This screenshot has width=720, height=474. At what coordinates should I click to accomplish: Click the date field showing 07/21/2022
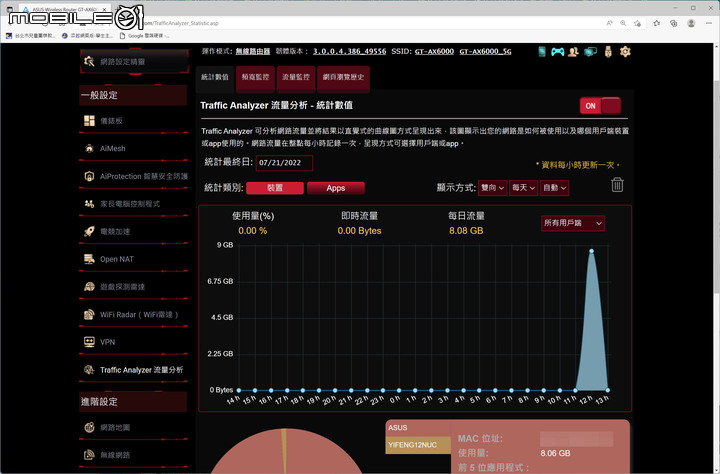[x=284, y=163]
